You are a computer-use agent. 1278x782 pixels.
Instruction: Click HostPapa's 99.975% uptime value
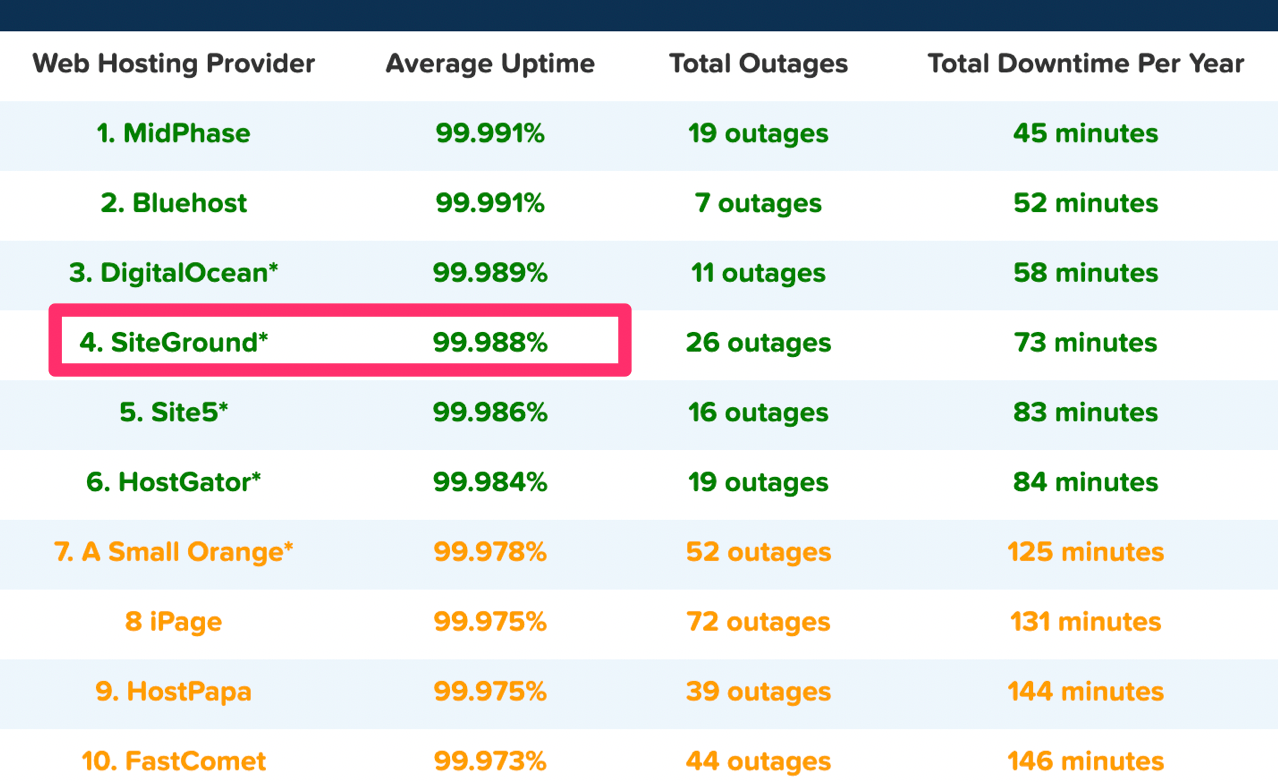point(490,692)
